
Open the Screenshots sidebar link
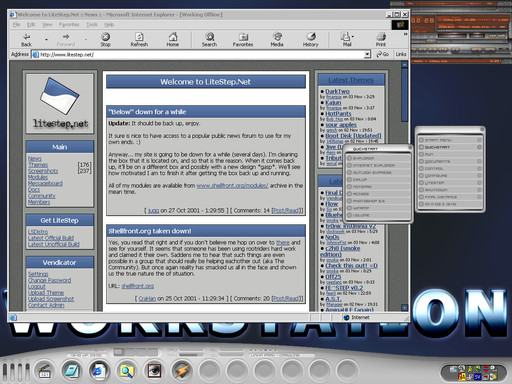pyautogui.click(x=43, y=171)
